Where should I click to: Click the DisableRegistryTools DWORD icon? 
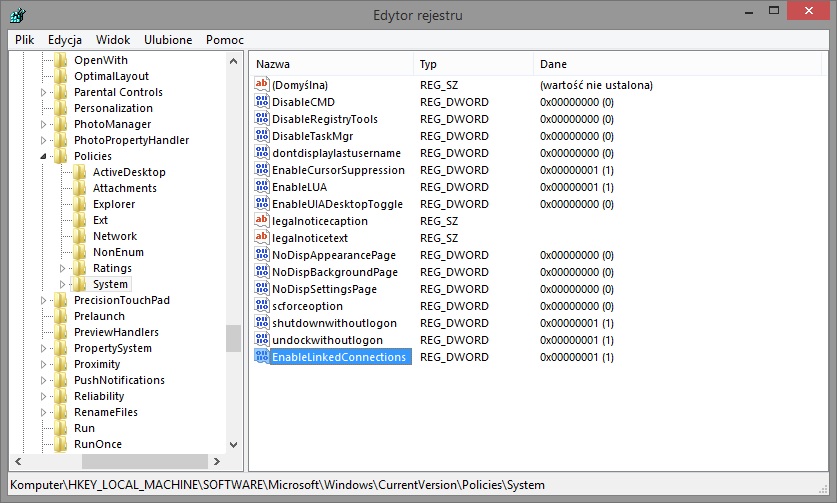[262, 119]
